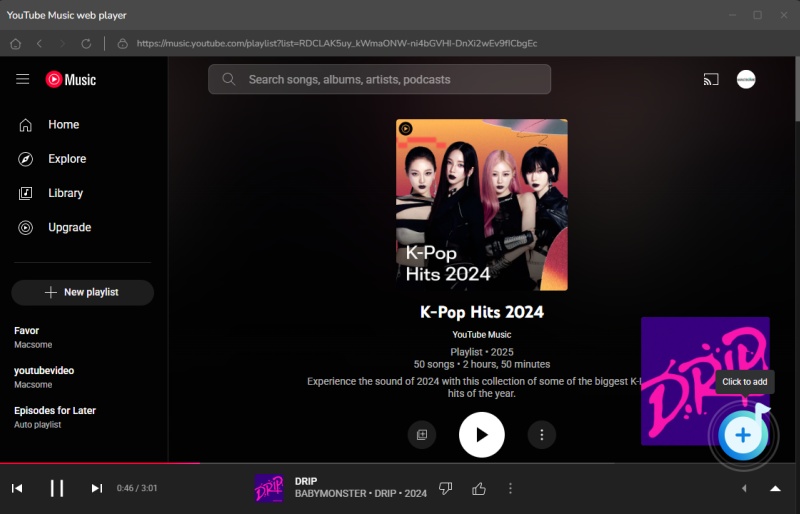This screenshot has width=800, height=514.
Task: Focus the search songs input field
Action: pos(380,79)
